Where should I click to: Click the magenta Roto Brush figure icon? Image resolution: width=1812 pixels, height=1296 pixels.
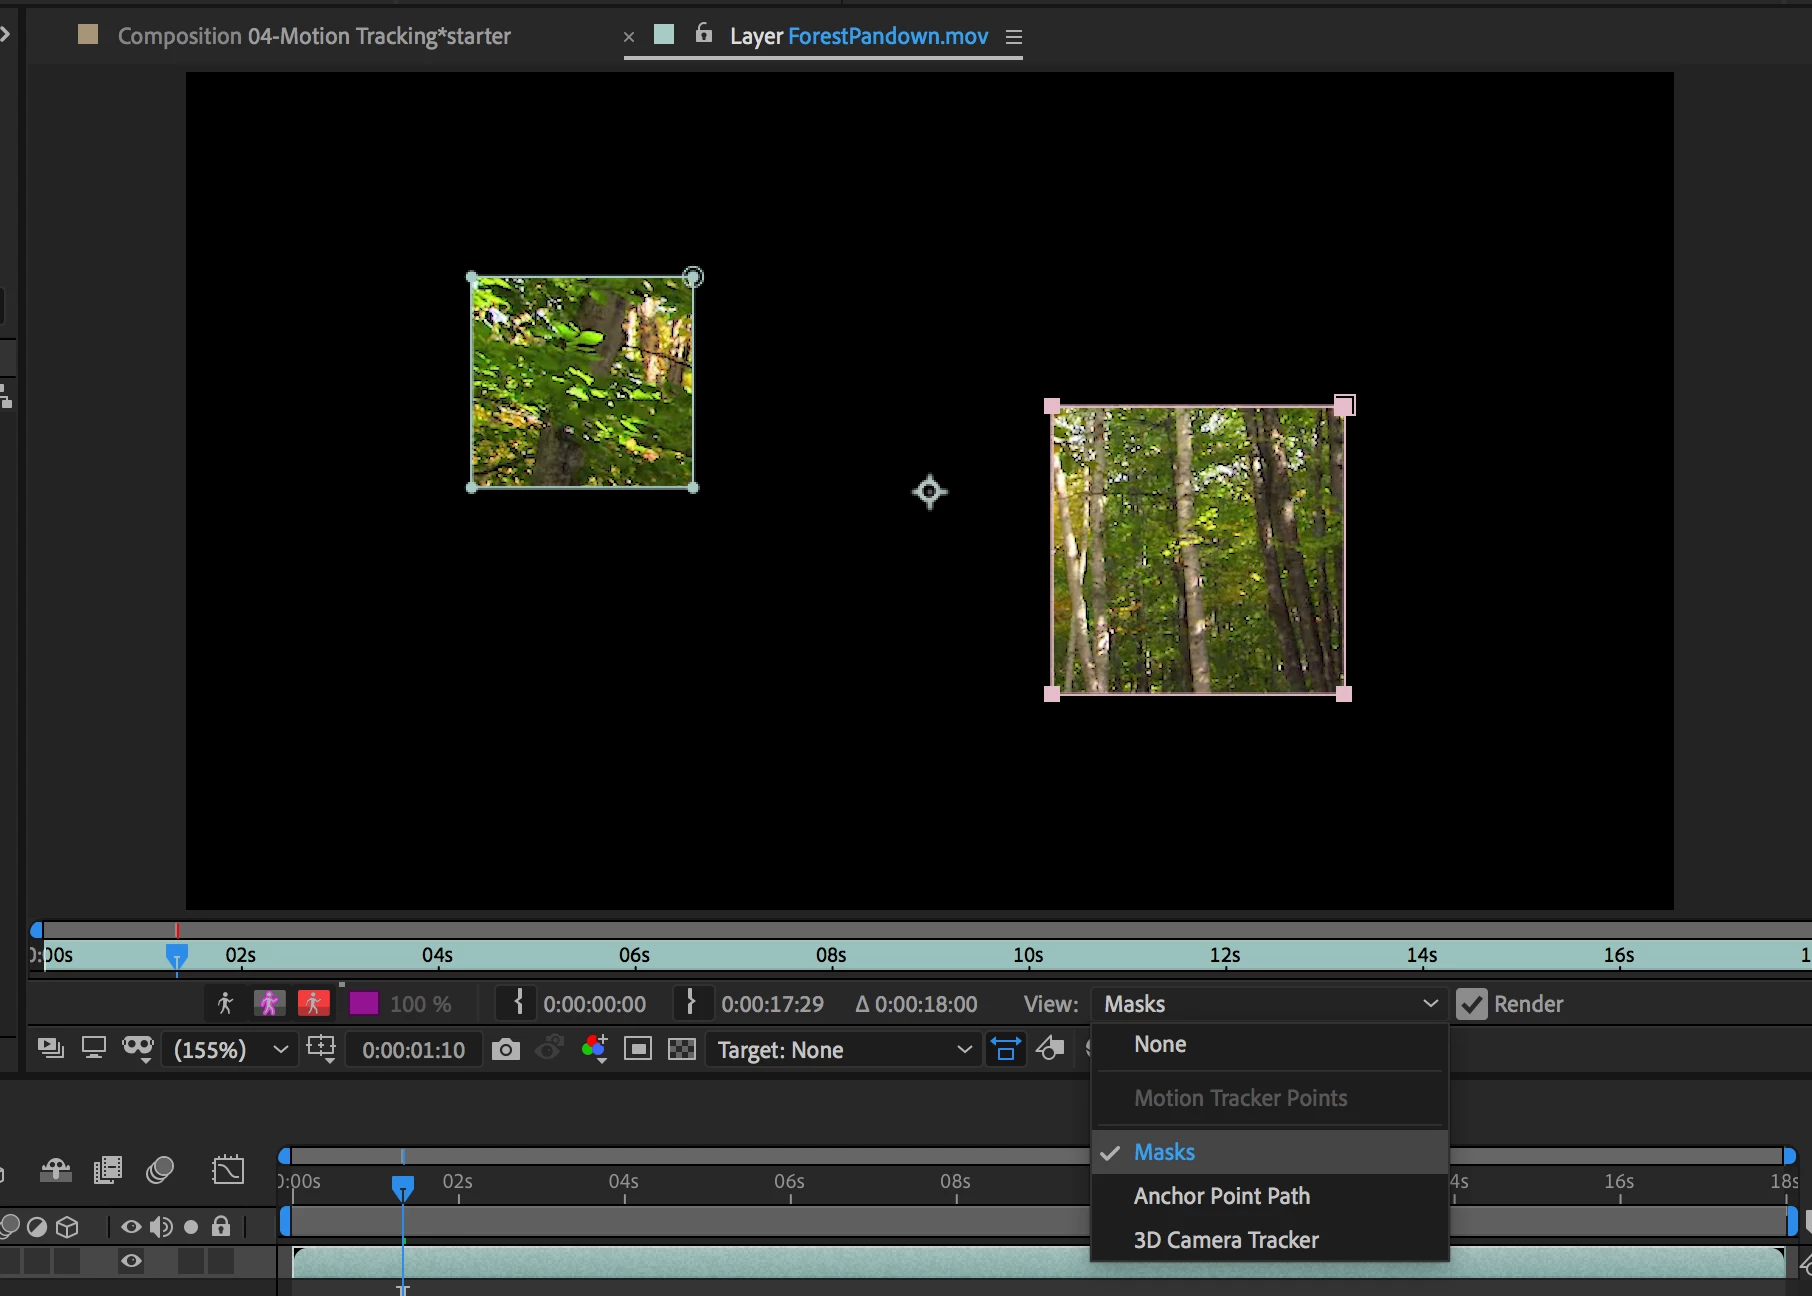click(x=269, y=1003)
